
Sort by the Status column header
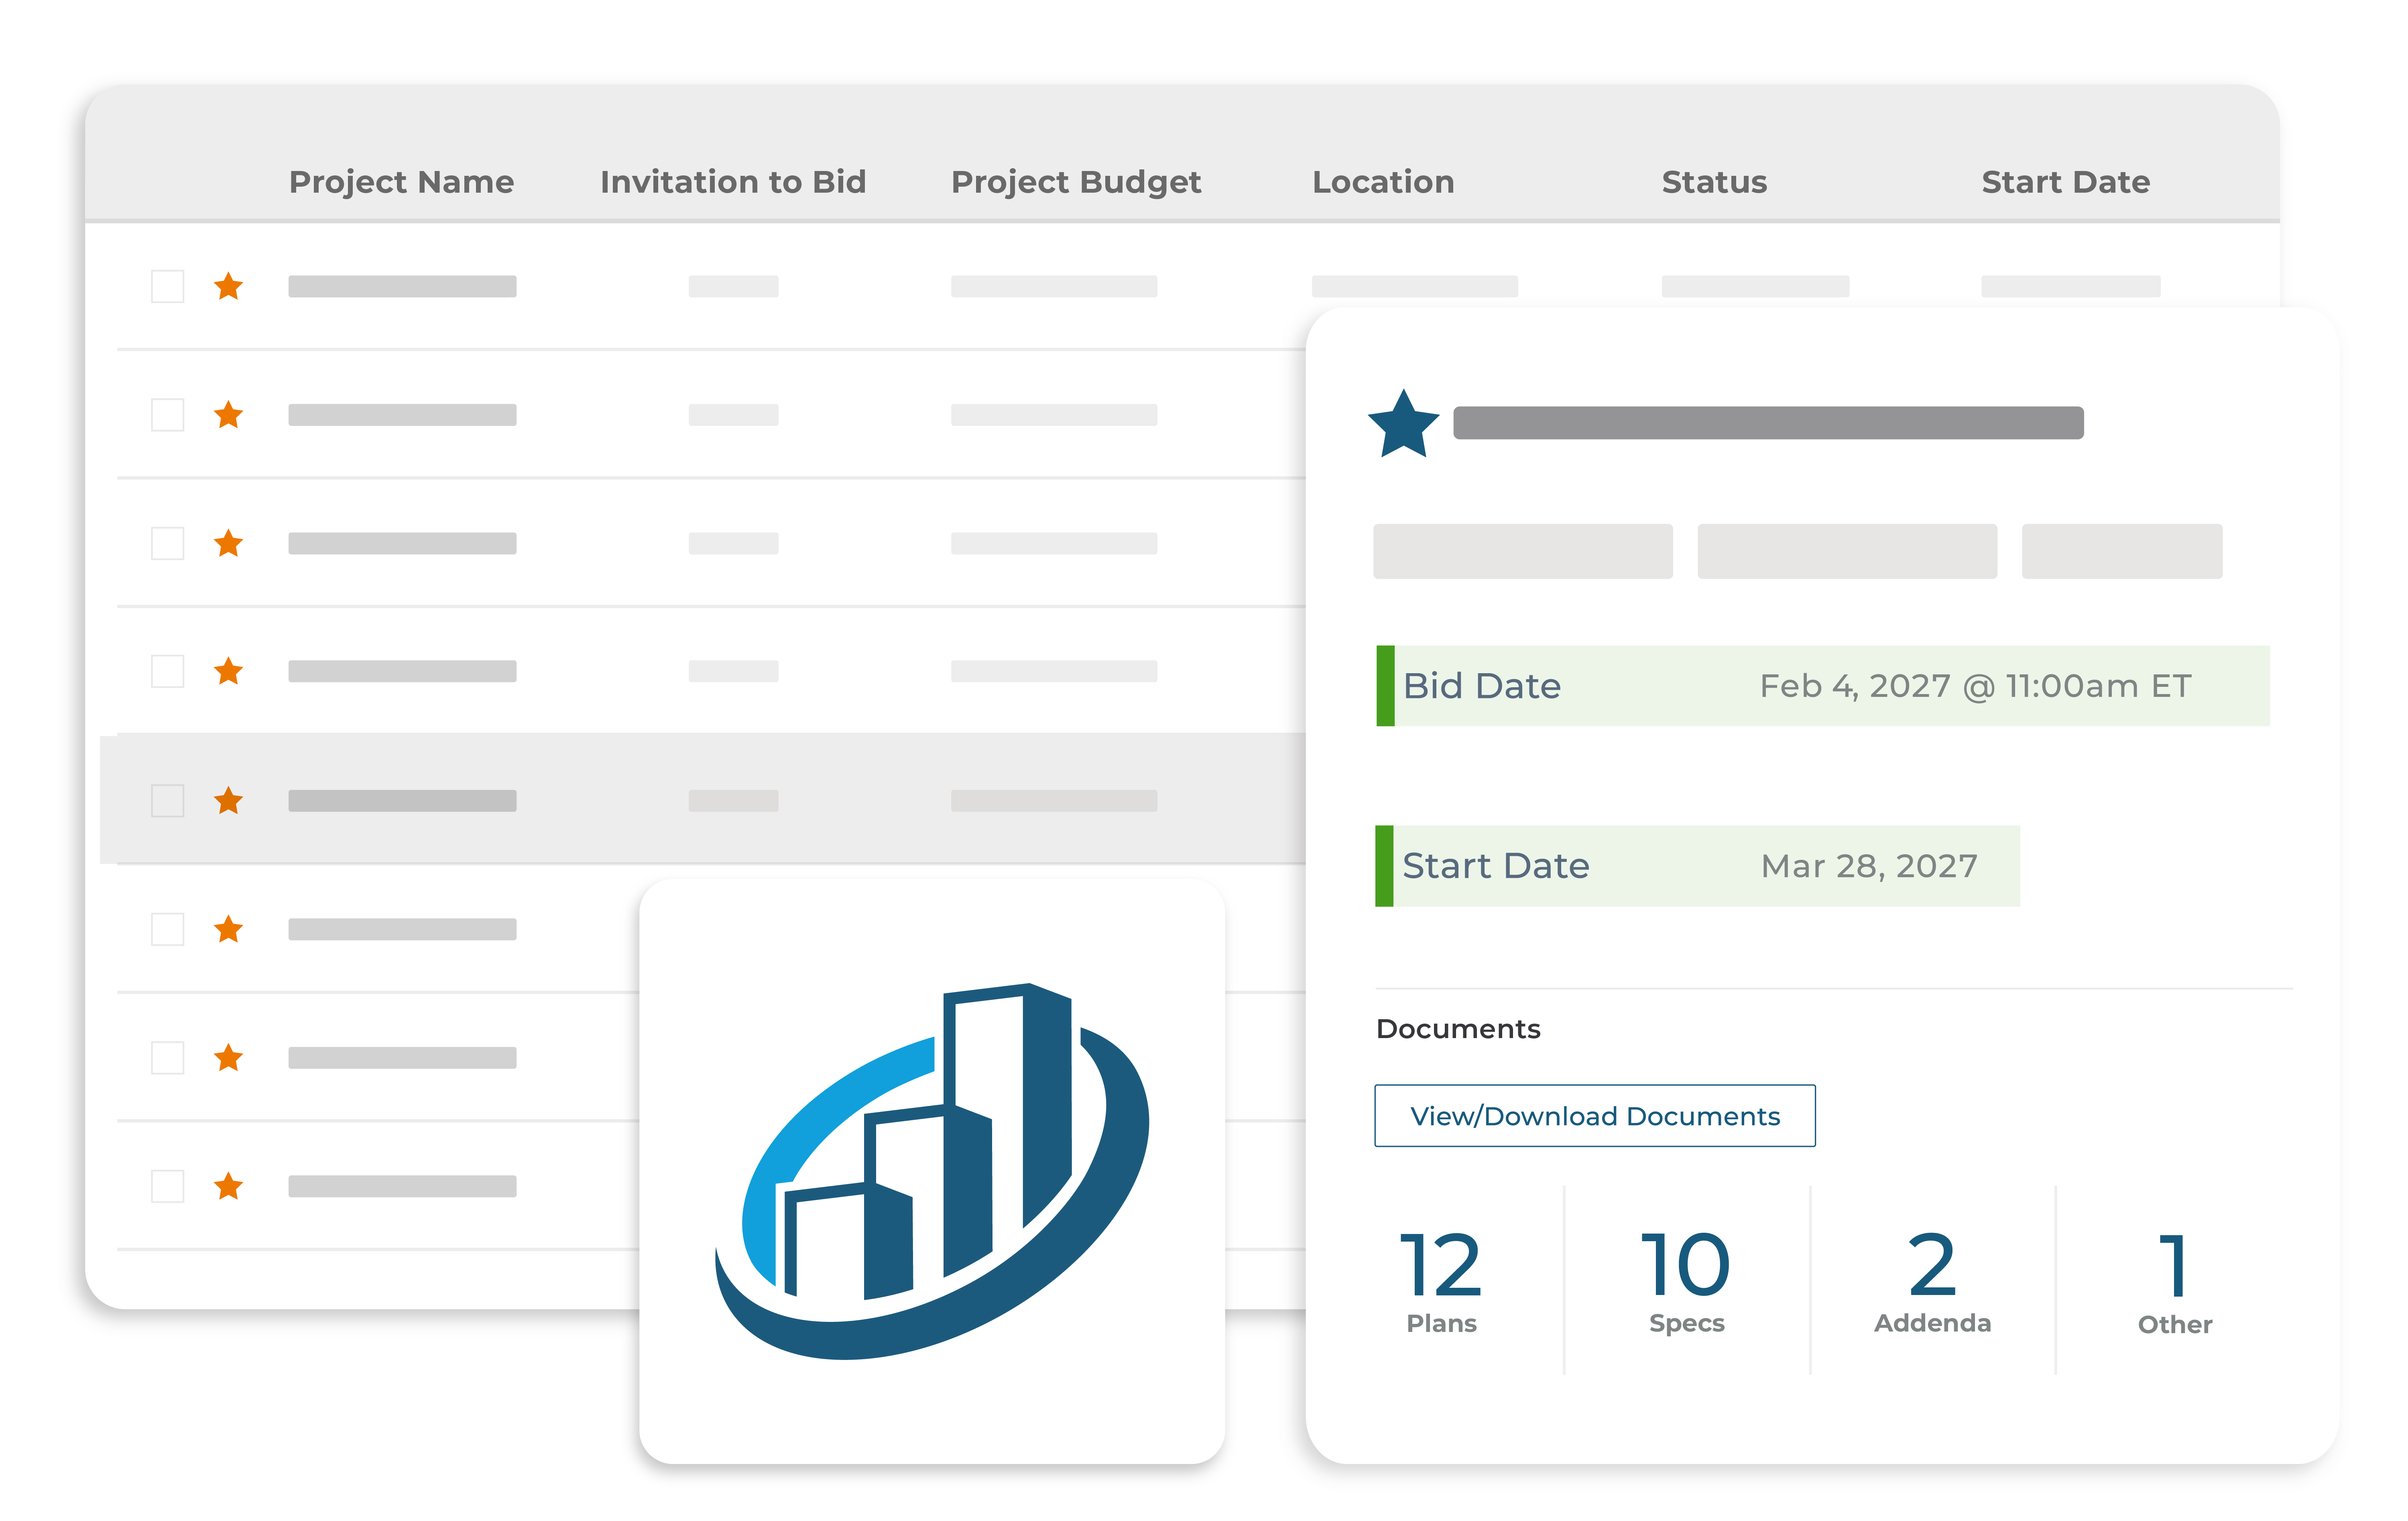click(x=1714, y=182)
